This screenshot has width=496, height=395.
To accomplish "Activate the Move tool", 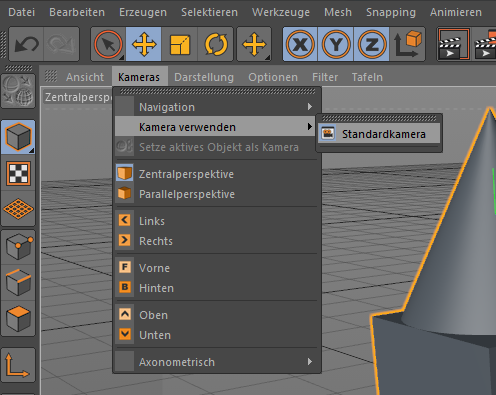I will [x=144, y=44].
